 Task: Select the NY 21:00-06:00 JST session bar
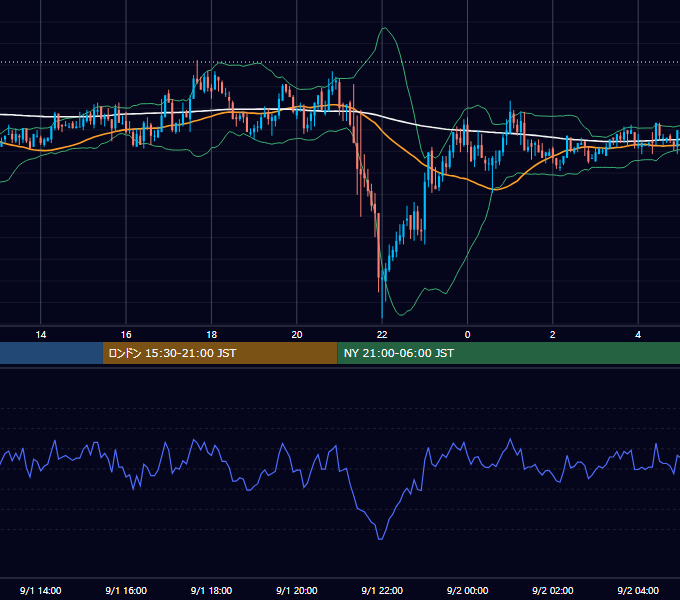pyautogui.click(x=509, y=353)
